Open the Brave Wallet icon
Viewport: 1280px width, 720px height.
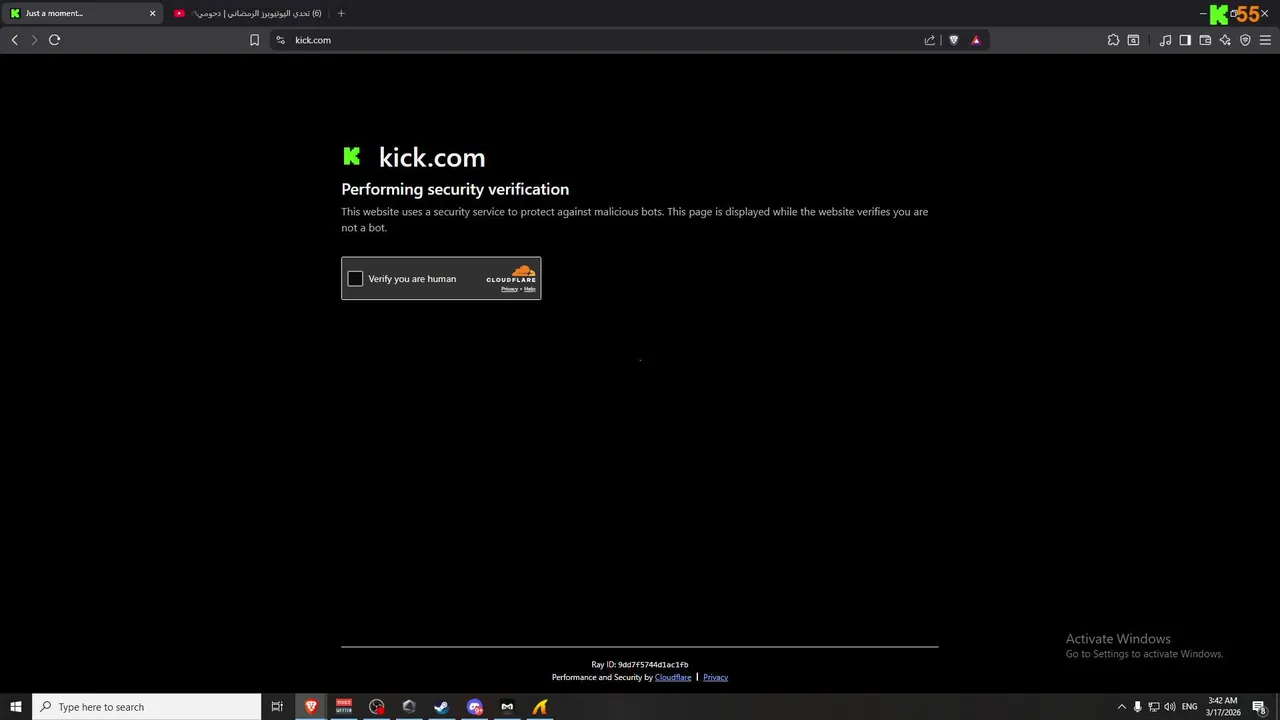[x=1205, y=40]
